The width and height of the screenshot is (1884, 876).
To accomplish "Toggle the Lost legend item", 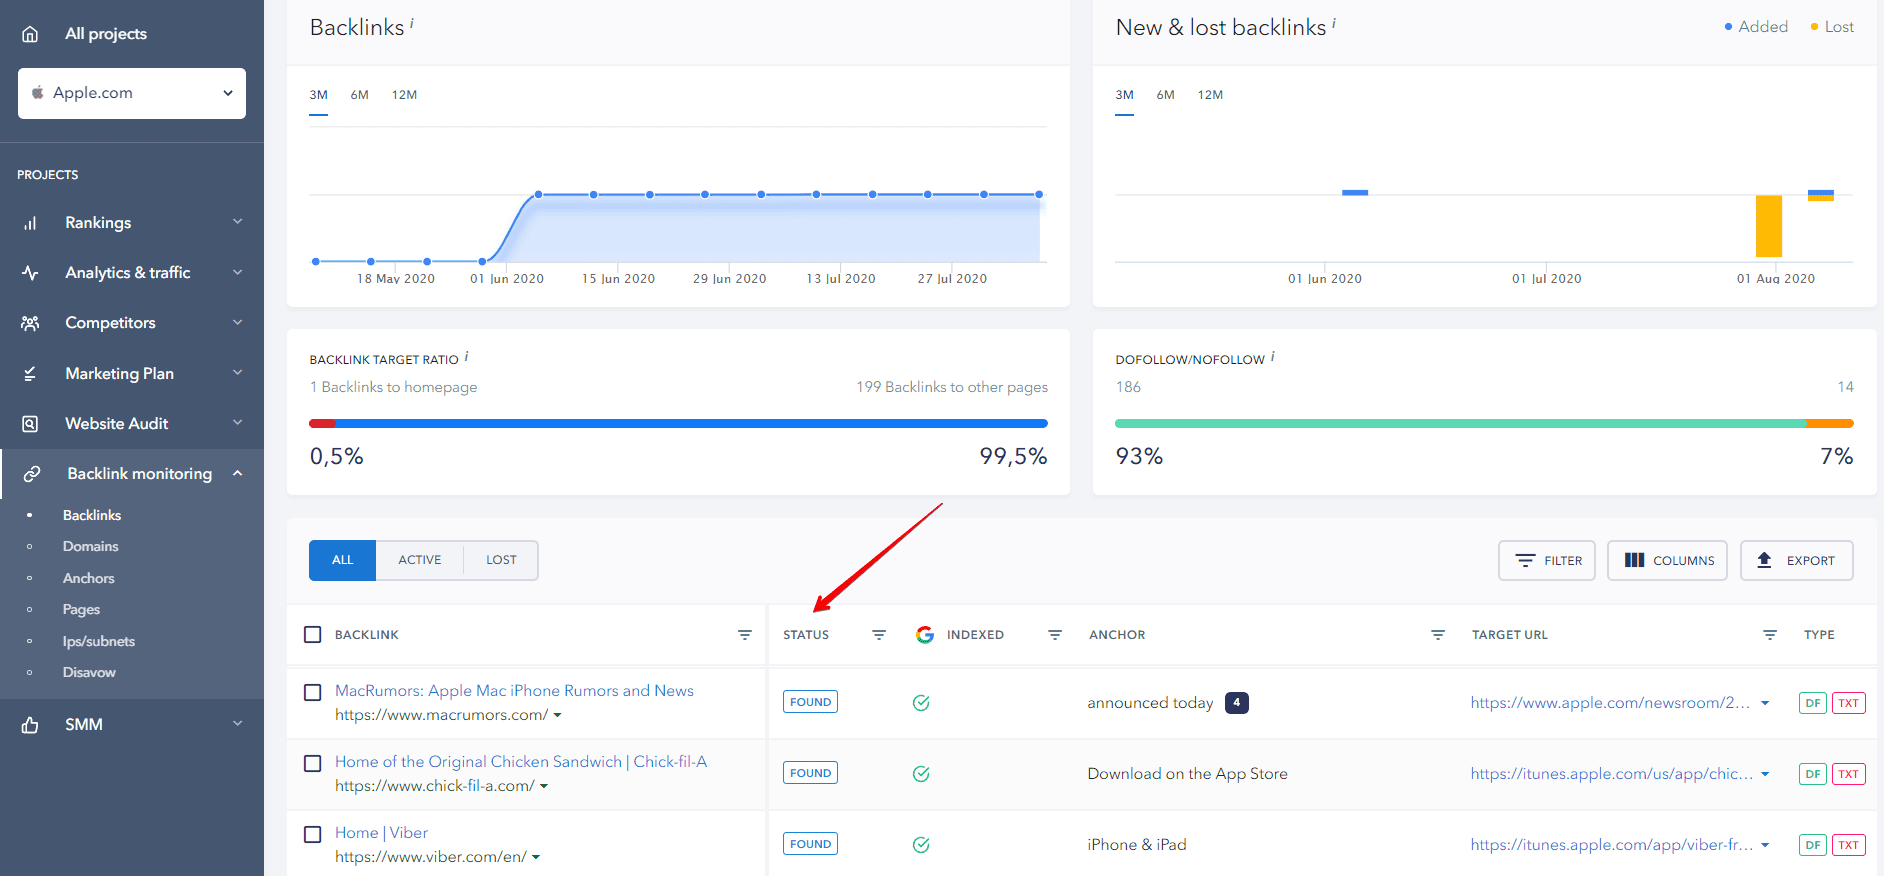I will tap(1832, 27).
